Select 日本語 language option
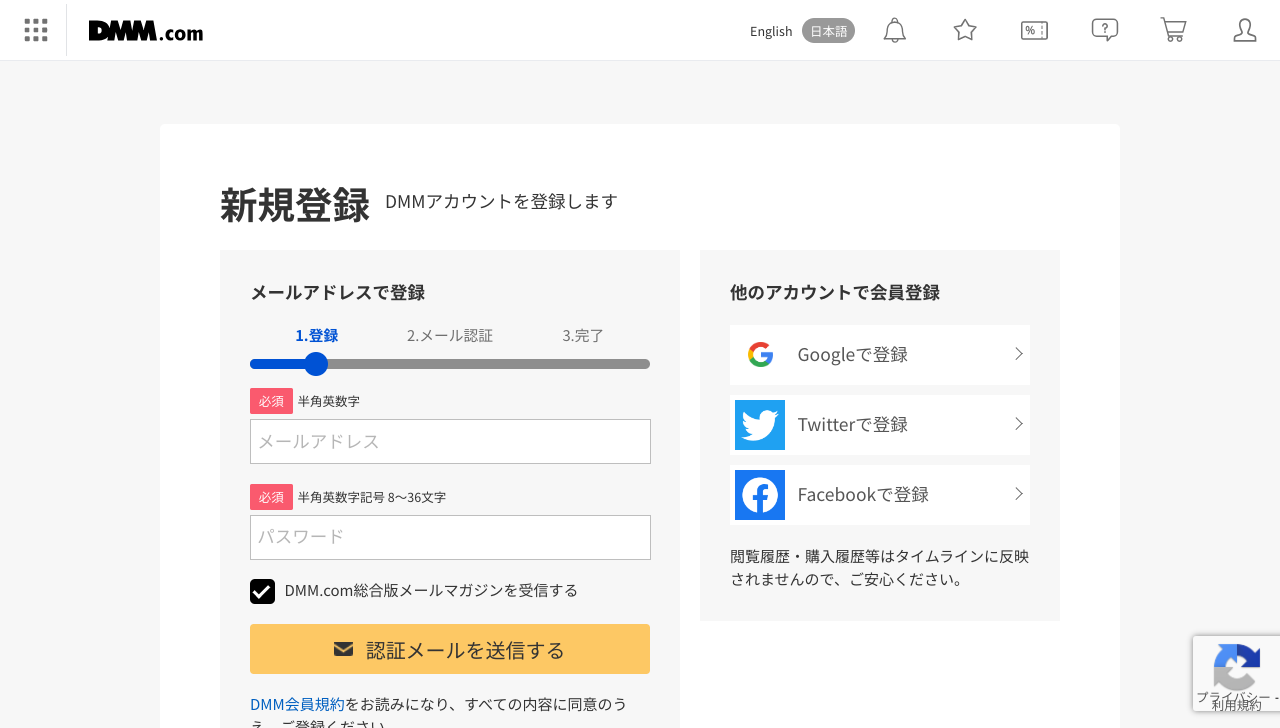1280x728 pixels. click(828, 31)
